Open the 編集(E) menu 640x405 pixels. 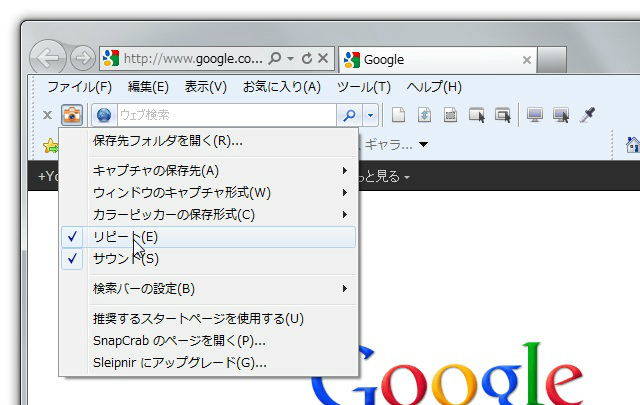(148, 87)
